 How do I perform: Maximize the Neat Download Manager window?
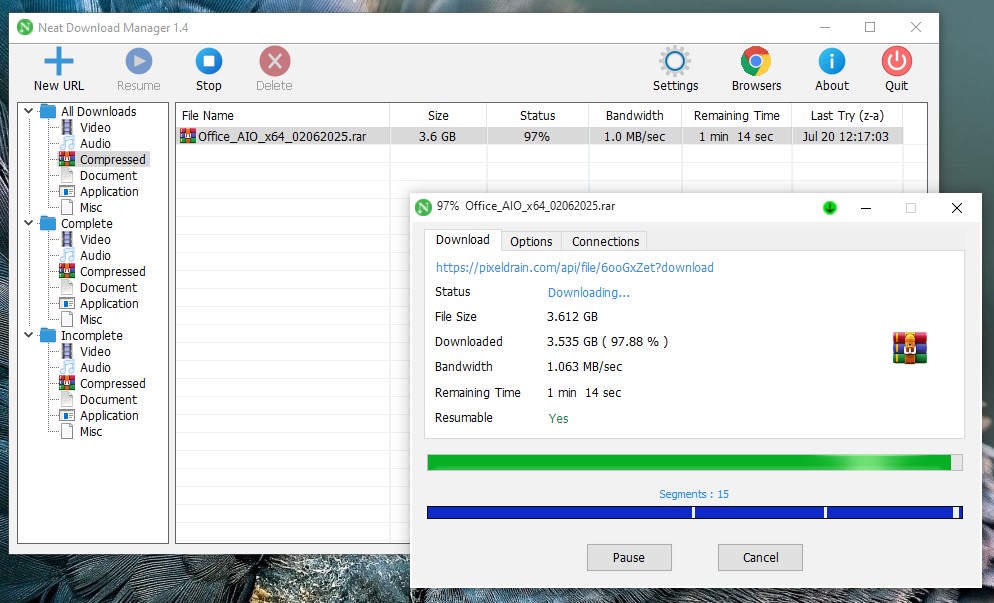tap(870, 27)
